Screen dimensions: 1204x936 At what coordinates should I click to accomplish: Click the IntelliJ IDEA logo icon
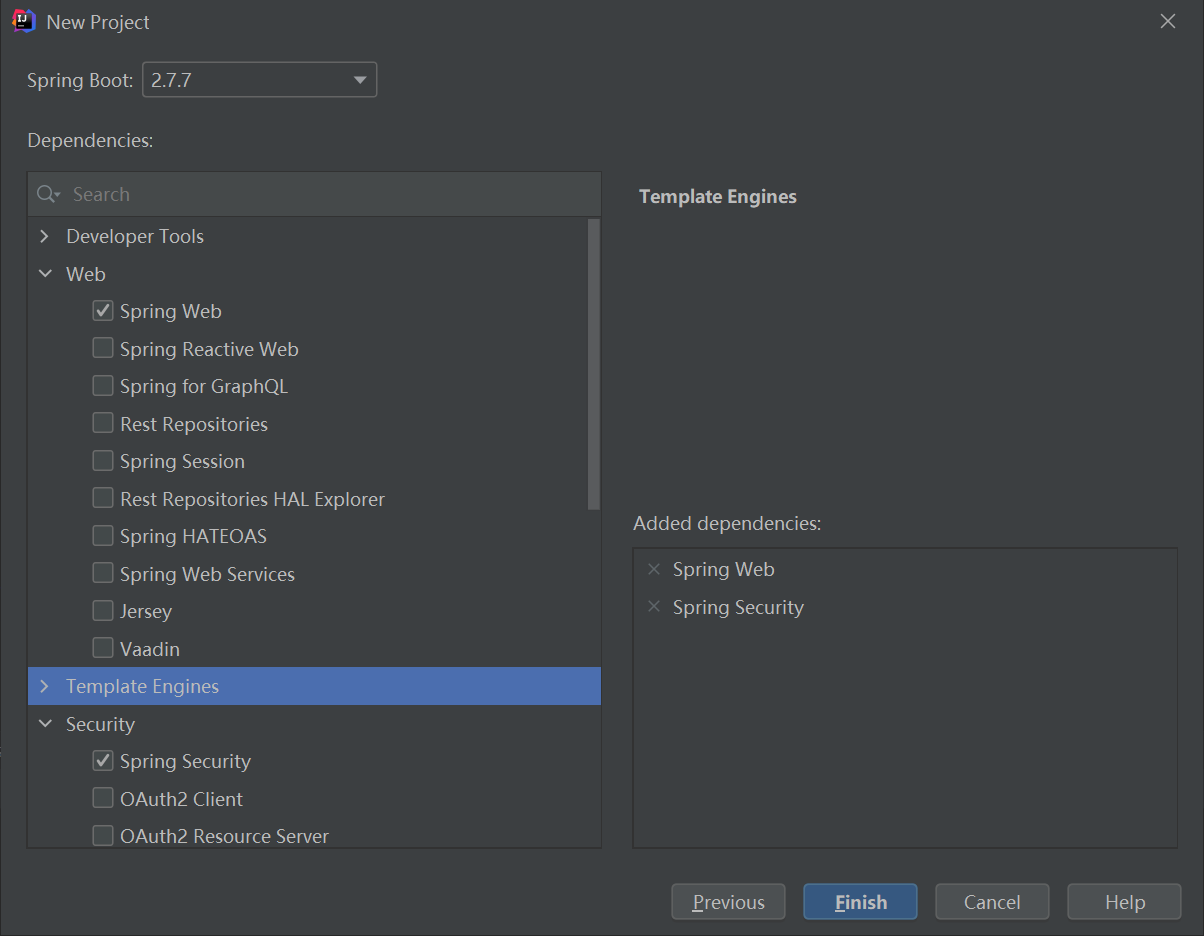(24, 21)
